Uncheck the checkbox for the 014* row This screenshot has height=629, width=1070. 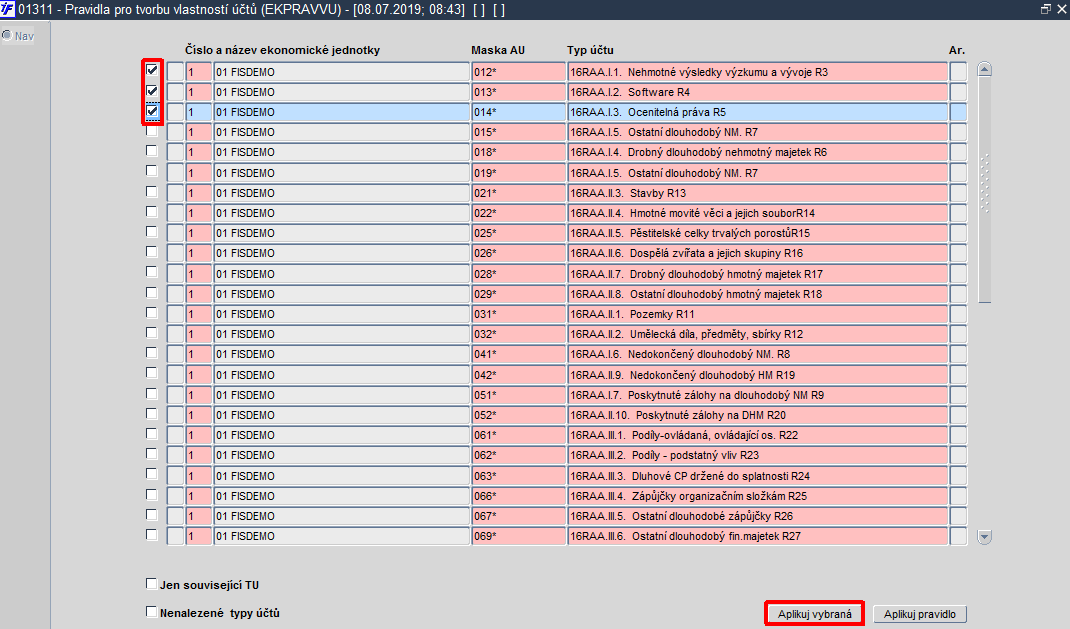[152, 111]
